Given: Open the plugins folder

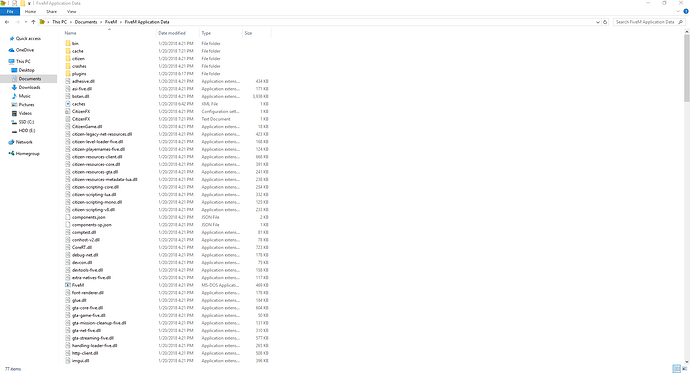Looking at the screenshot, I should tap(79, 74).
